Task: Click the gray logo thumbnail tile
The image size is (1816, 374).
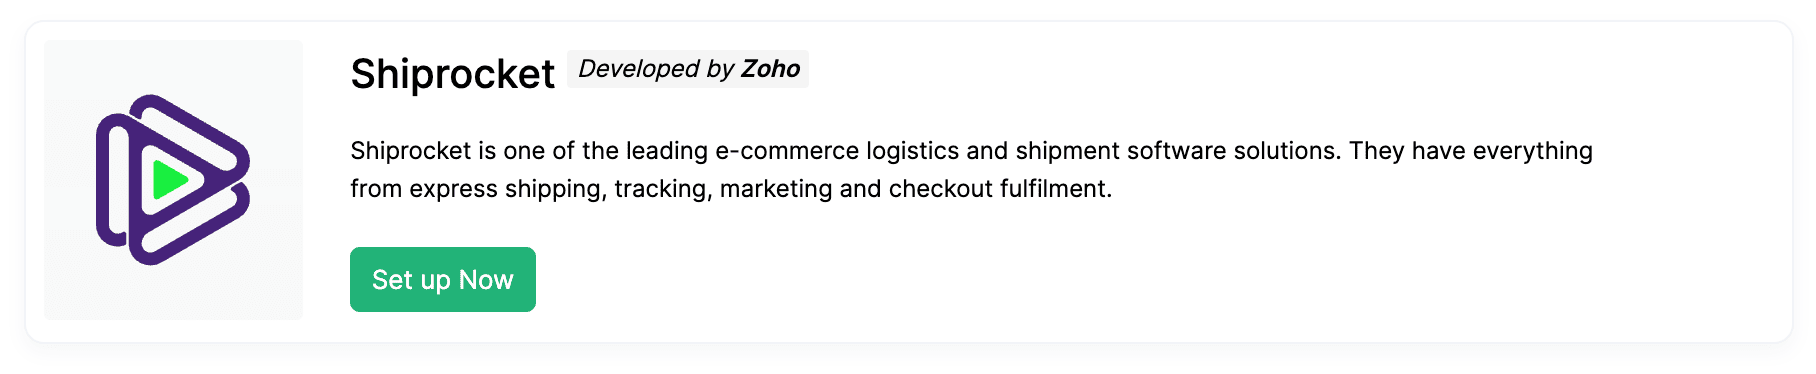Action: point(173,180)
